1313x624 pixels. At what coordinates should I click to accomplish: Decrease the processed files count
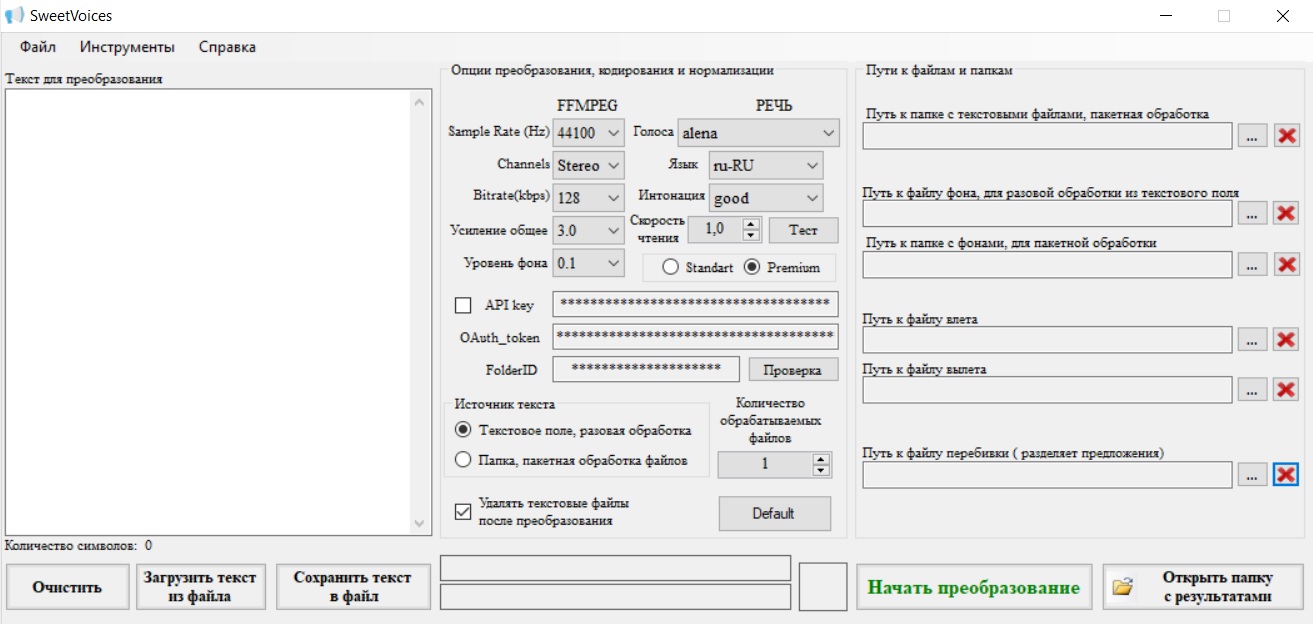(821, 471)
